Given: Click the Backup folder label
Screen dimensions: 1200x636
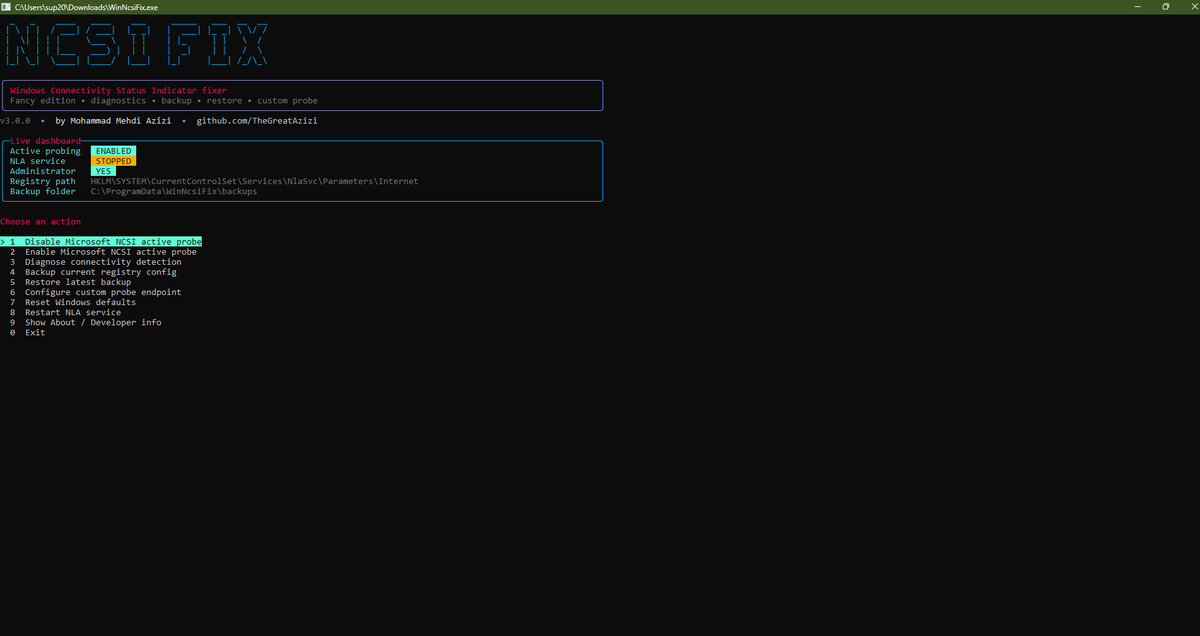Looking at the screenshot, I should pyautogui.click(x=43, y=191).
